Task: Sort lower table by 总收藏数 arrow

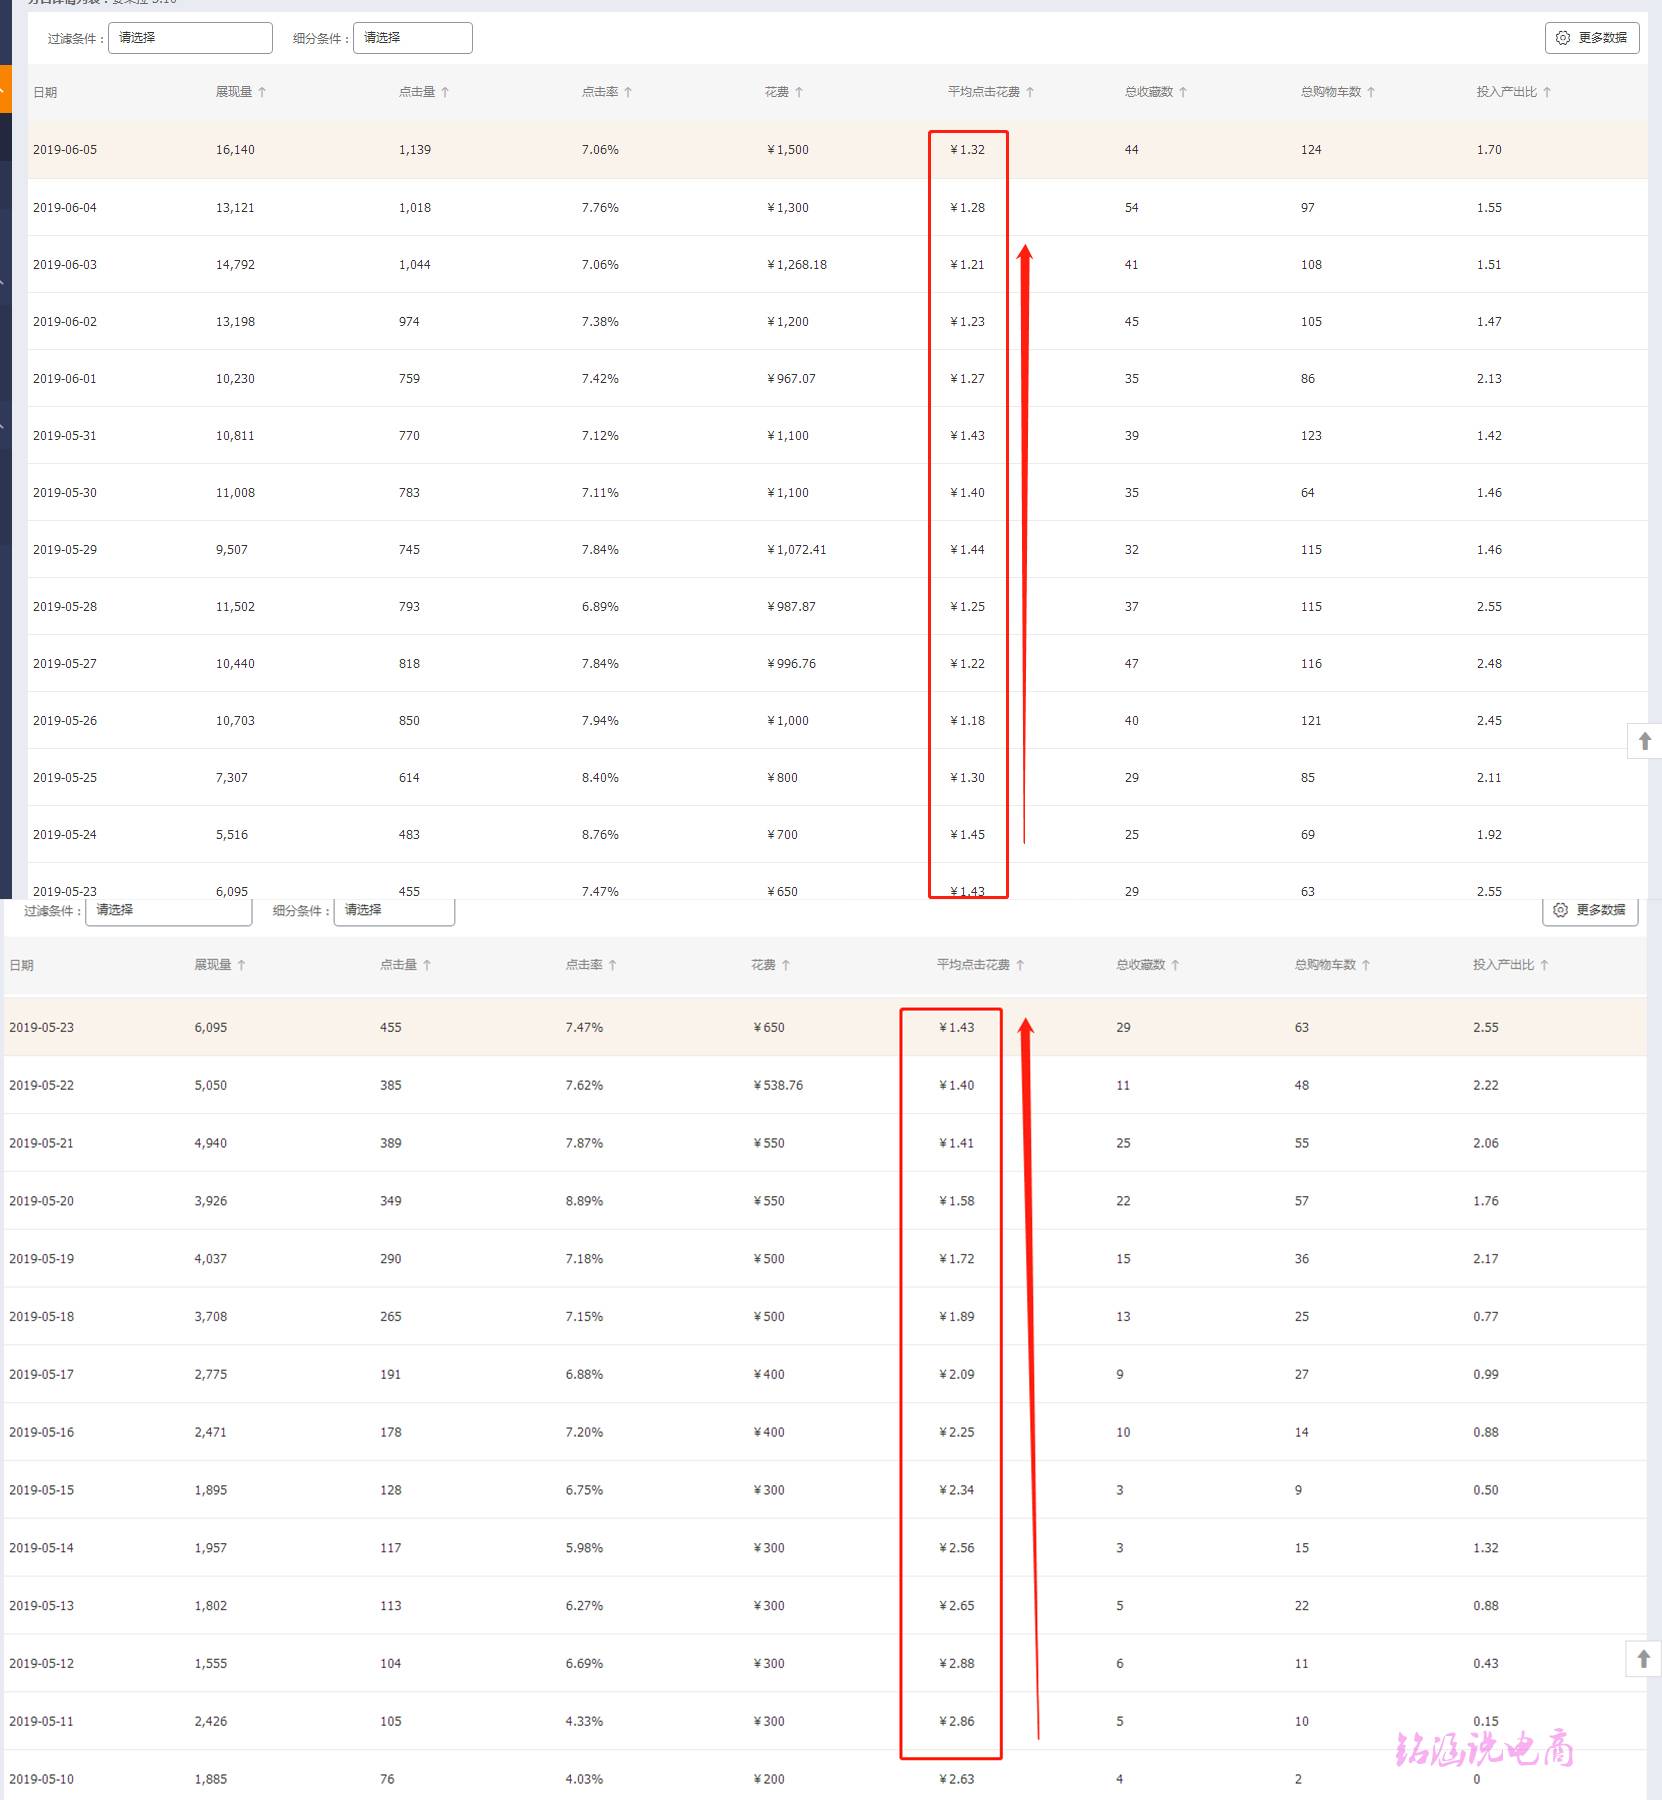Action: (x=1175, y=965)
